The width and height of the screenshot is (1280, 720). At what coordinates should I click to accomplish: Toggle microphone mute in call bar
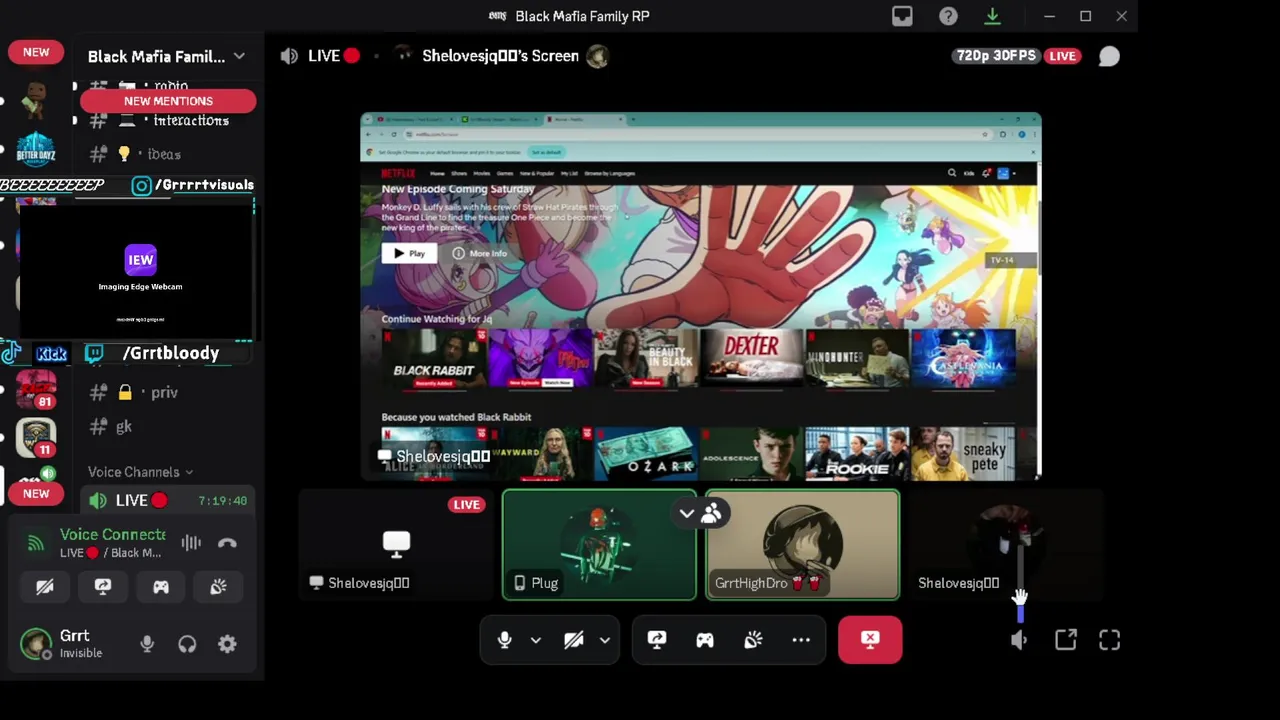pyautogui.click(x=504, y=640)
